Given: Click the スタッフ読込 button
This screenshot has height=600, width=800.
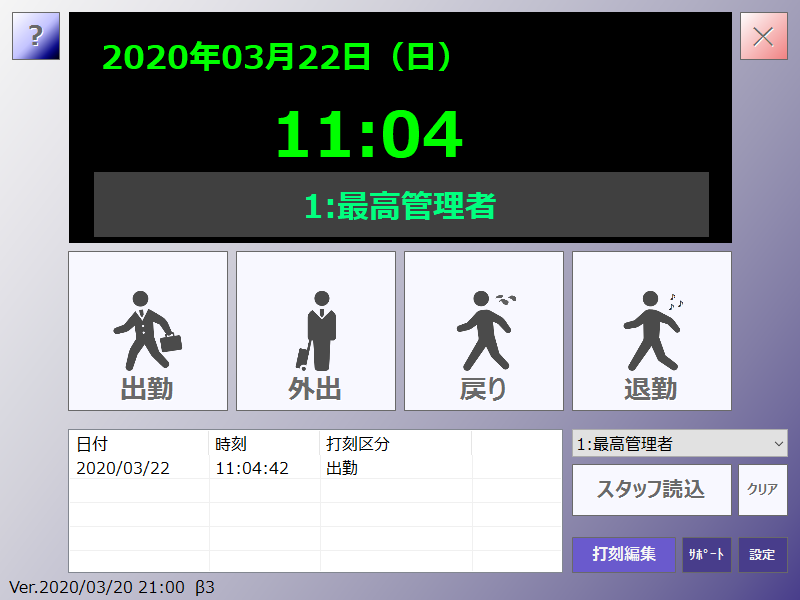Looking at the screenshot, I should pos(651,489).
